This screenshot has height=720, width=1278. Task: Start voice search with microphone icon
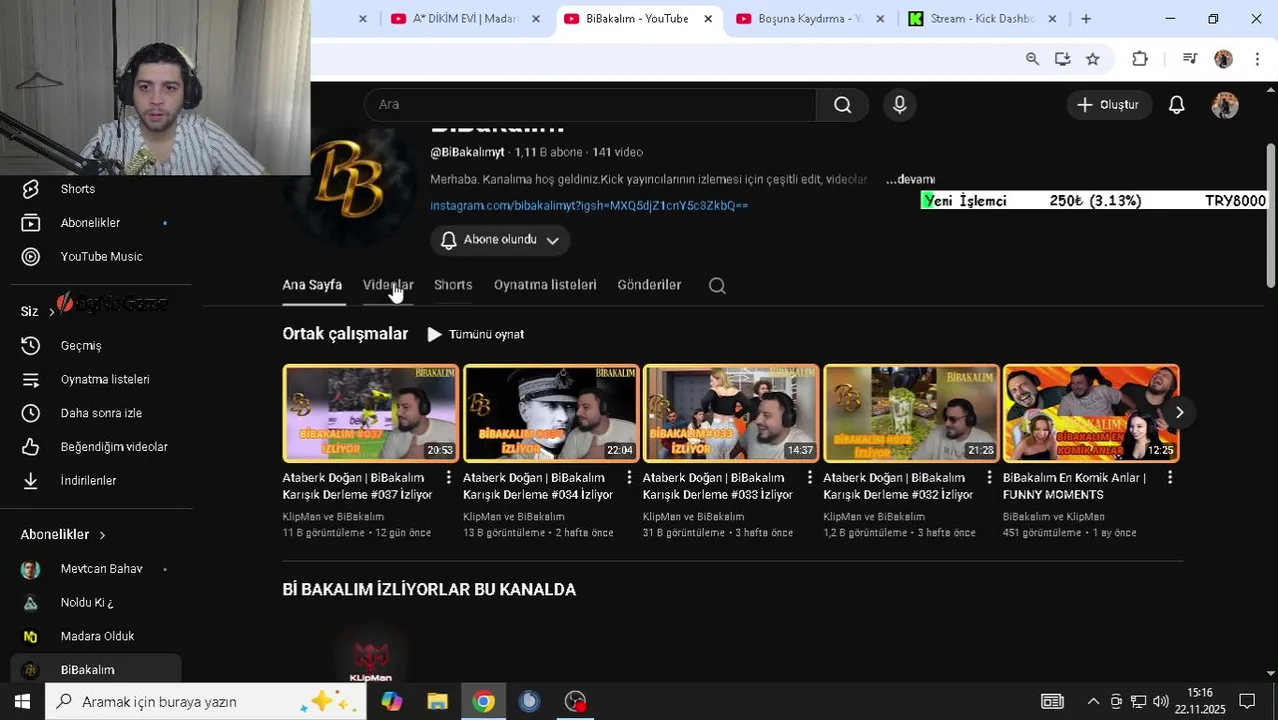click(900, 105)
